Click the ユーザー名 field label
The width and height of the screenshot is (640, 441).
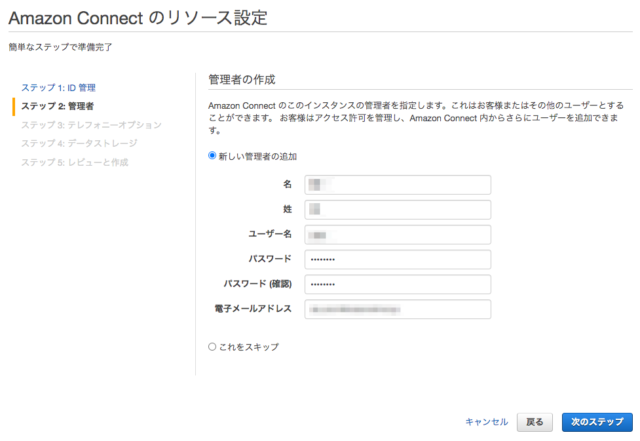(x=270, y=234)
